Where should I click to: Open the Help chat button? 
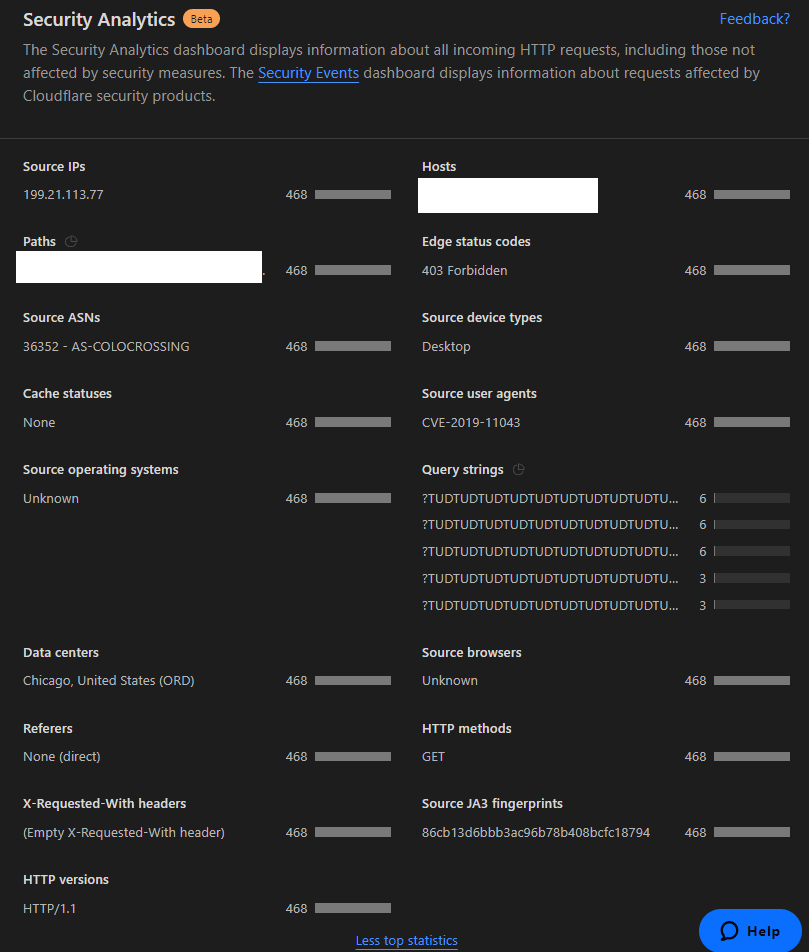point(750,931)
